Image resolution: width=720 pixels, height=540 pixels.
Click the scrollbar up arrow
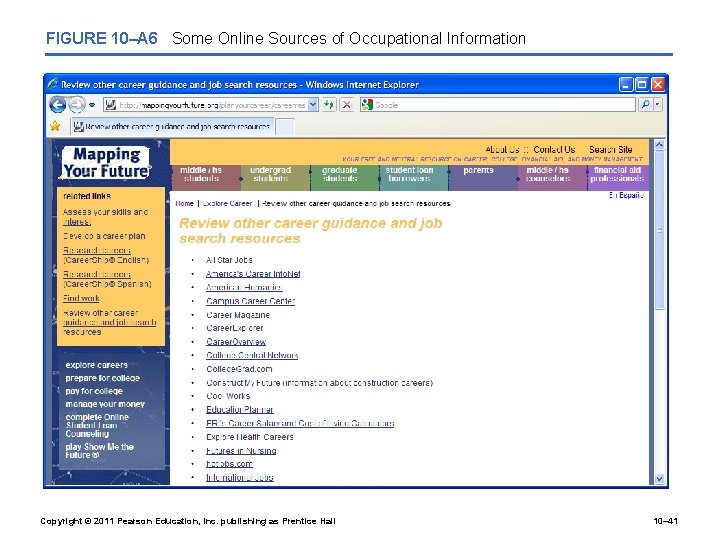(x=659, y=145)
